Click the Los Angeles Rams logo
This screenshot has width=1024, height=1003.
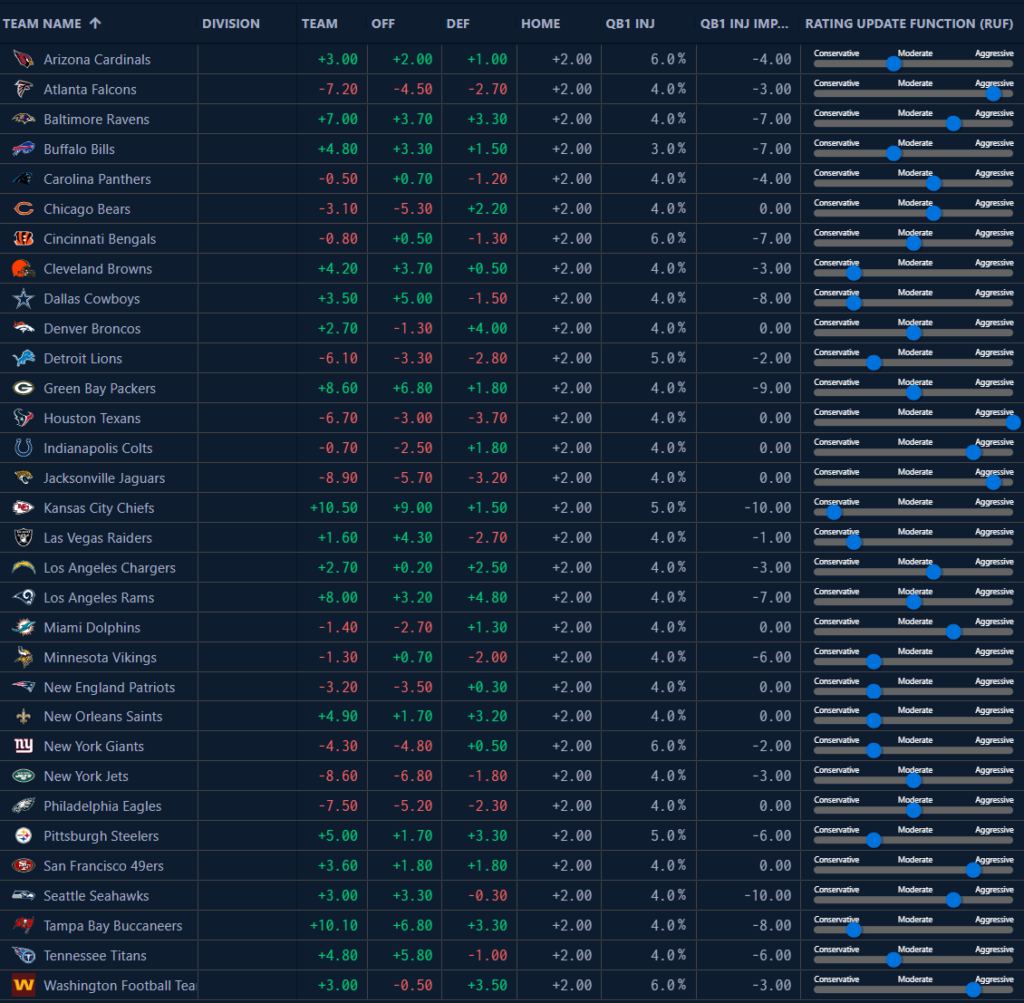pos(24,597)
